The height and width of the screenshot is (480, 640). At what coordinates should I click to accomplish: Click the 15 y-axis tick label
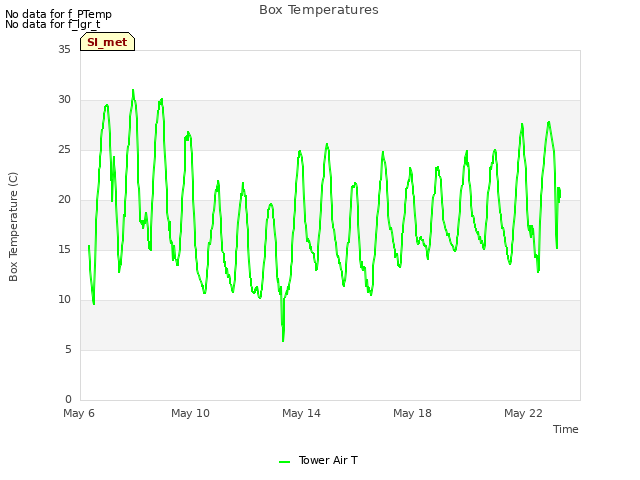tap(64, 249)
